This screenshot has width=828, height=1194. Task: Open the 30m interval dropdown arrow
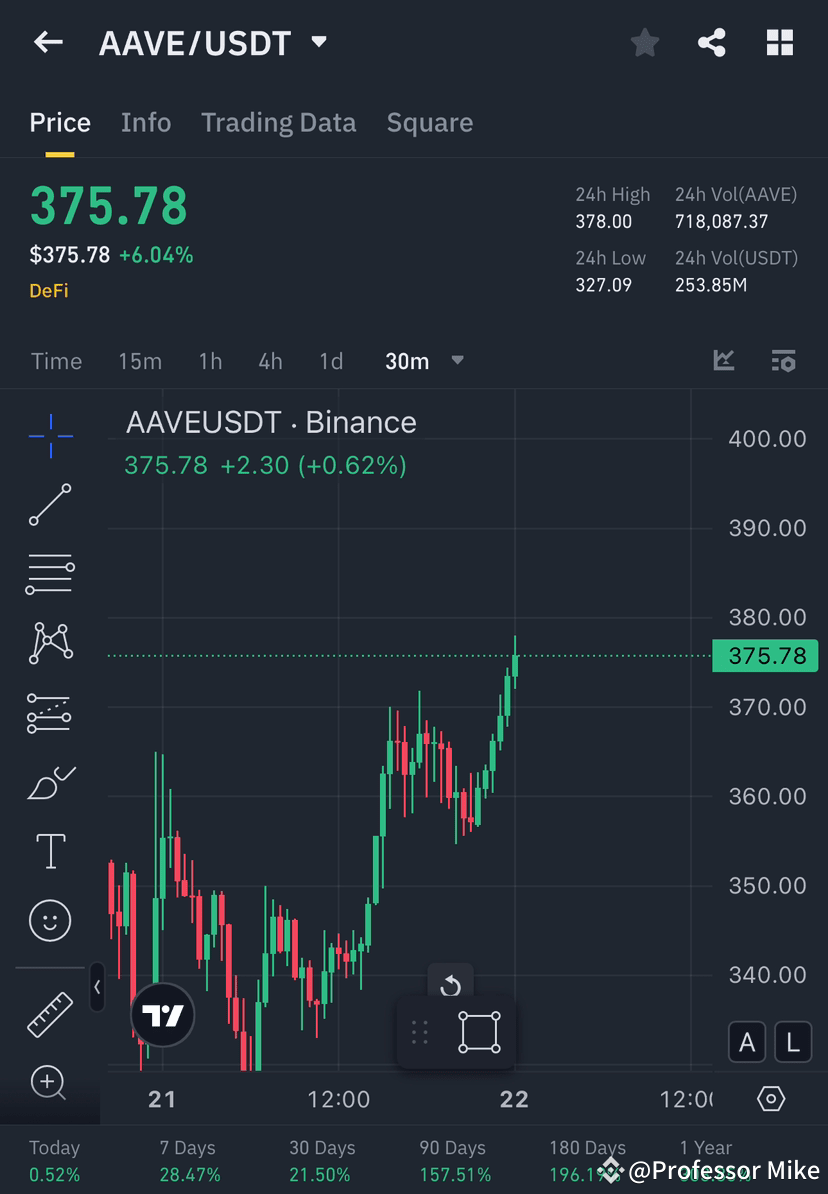coord(457,362)
